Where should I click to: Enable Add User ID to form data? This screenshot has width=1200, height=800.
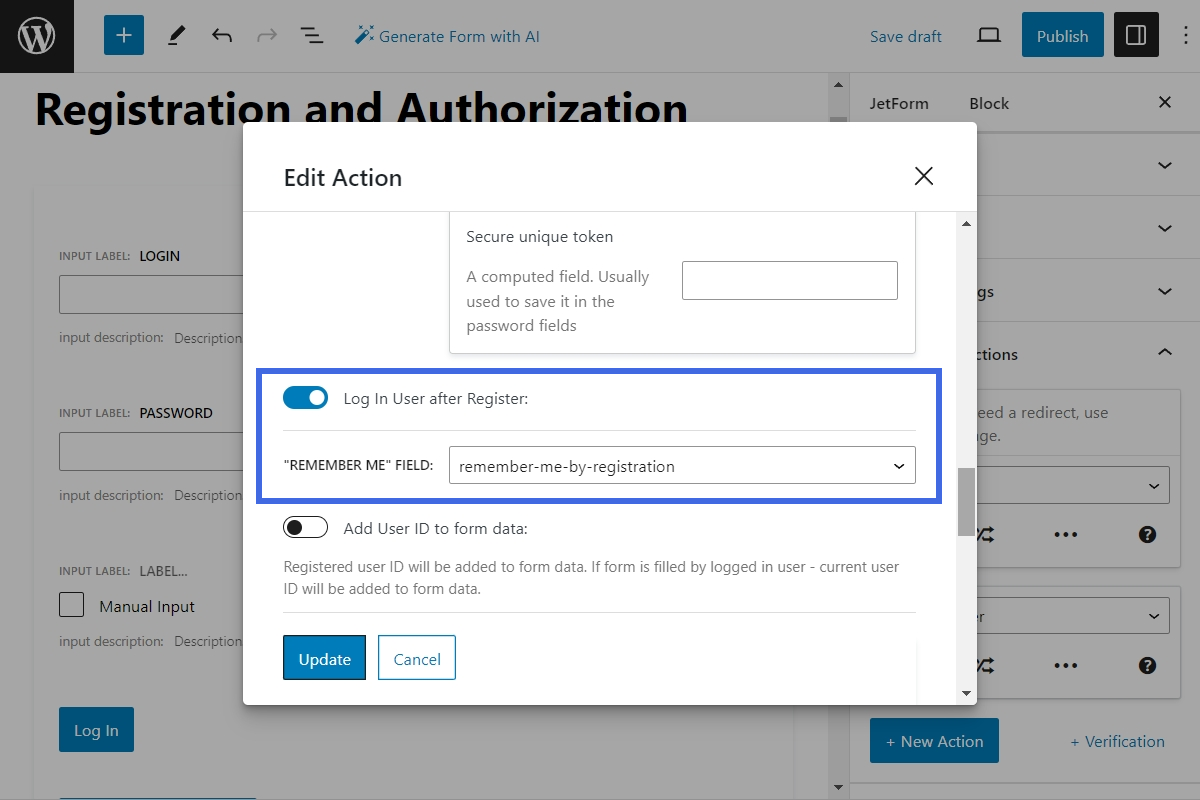(306, 528)
